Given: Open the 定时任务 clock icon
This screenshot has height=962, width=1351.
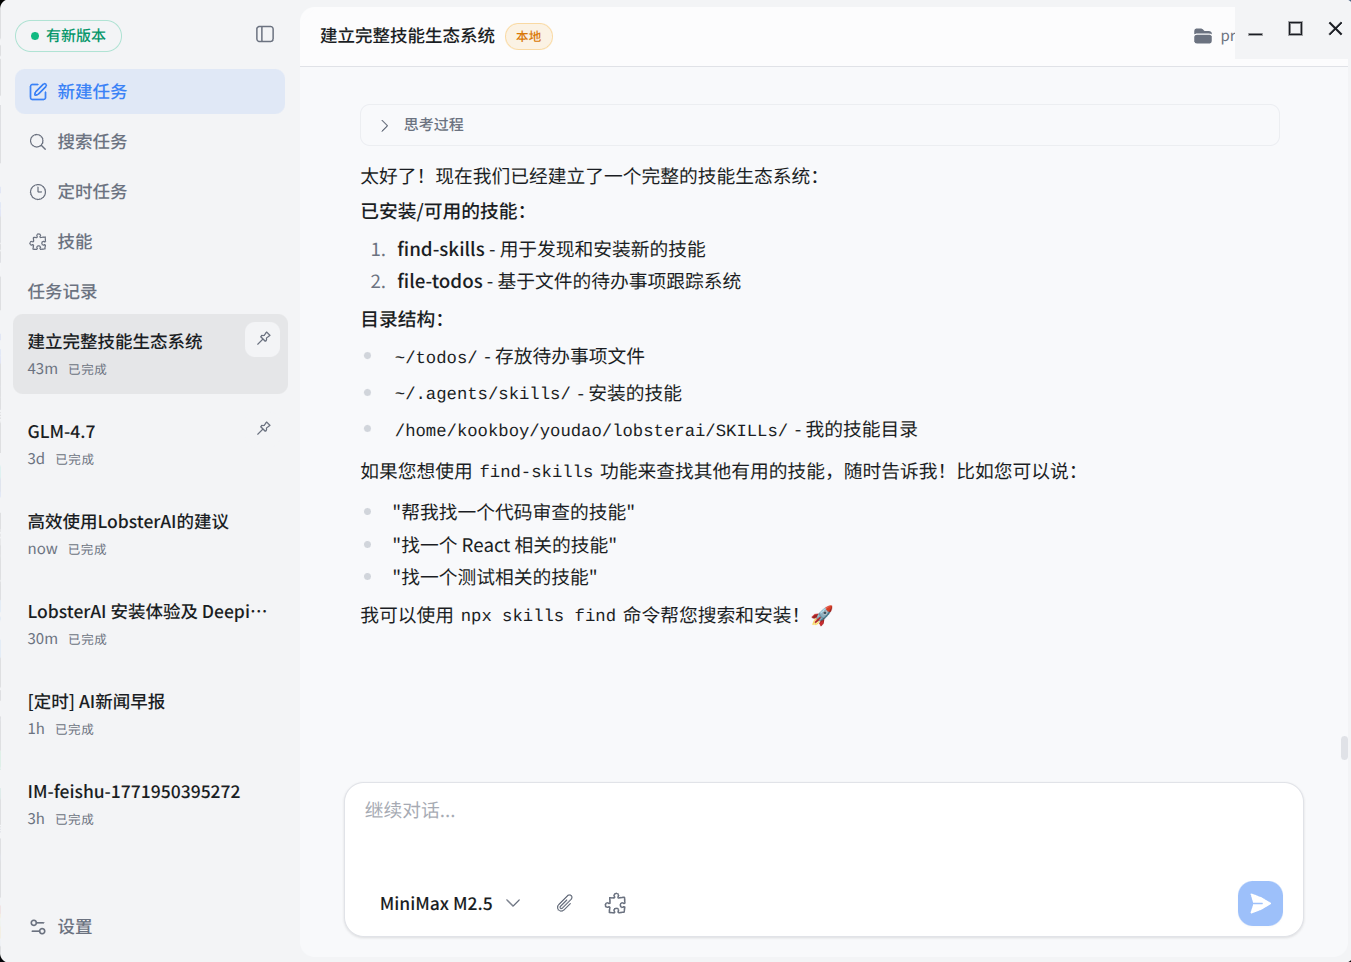Looking at the screenshot, I should tap(38, 191).
